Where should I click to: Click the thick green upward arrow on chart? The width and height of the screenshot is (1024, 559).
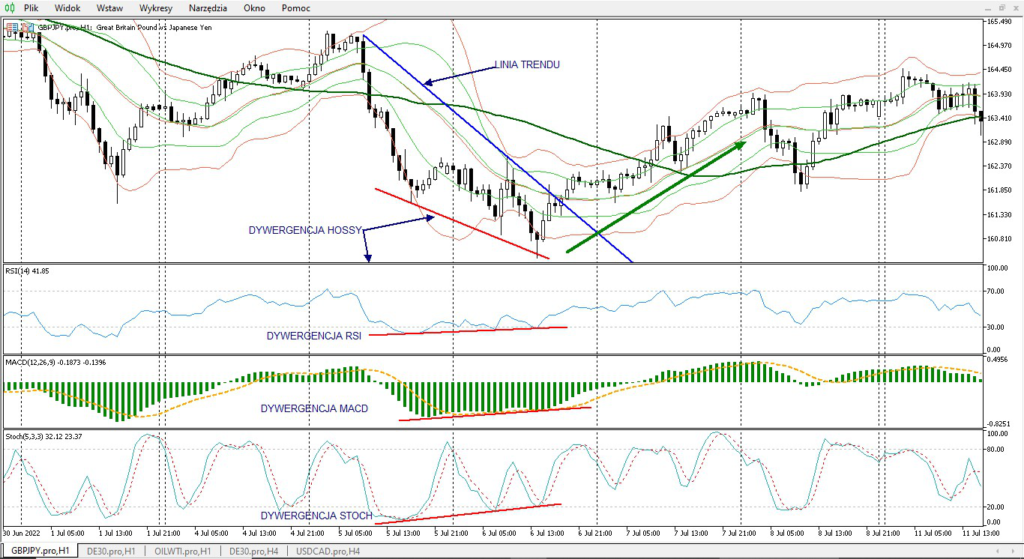click(x=656, y=196)
